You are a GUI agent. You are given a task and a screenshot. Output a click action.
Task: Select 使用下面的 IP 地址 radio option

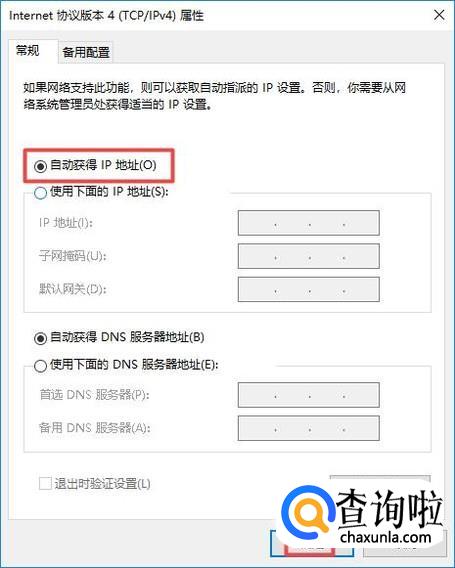click(x=40, y=192)
